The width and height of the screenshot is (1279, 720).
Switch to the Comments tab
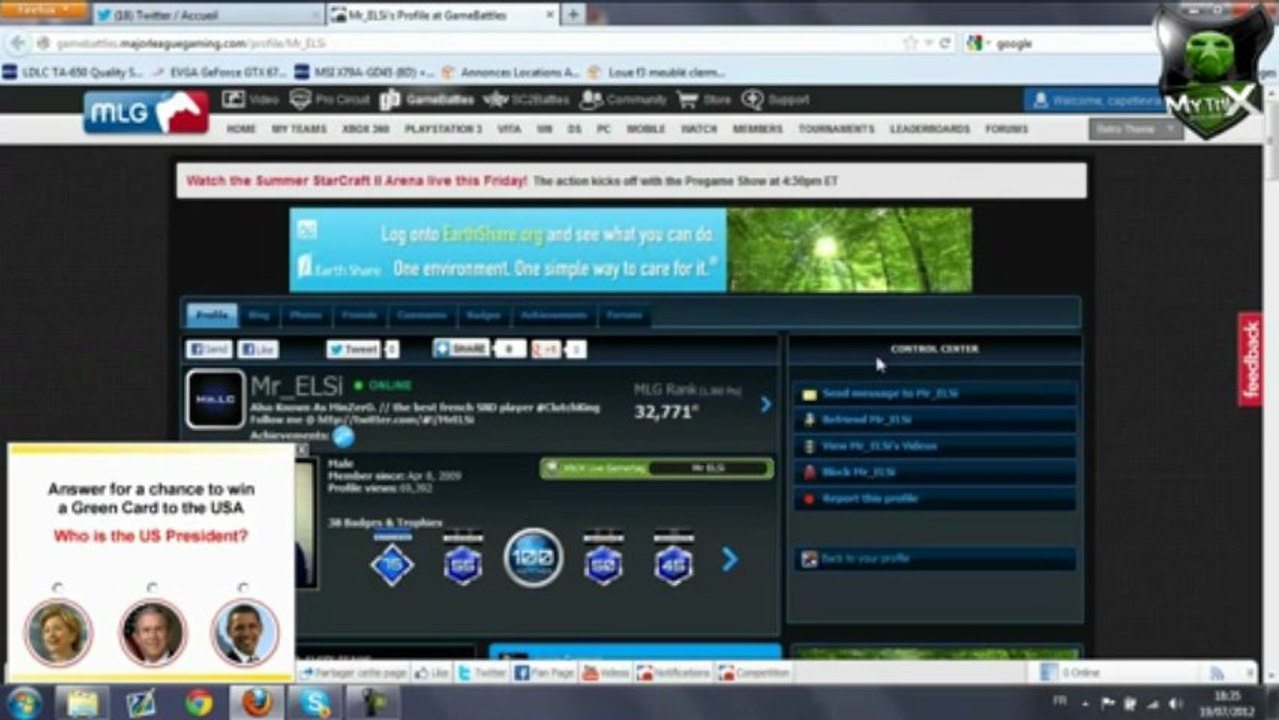422,315
